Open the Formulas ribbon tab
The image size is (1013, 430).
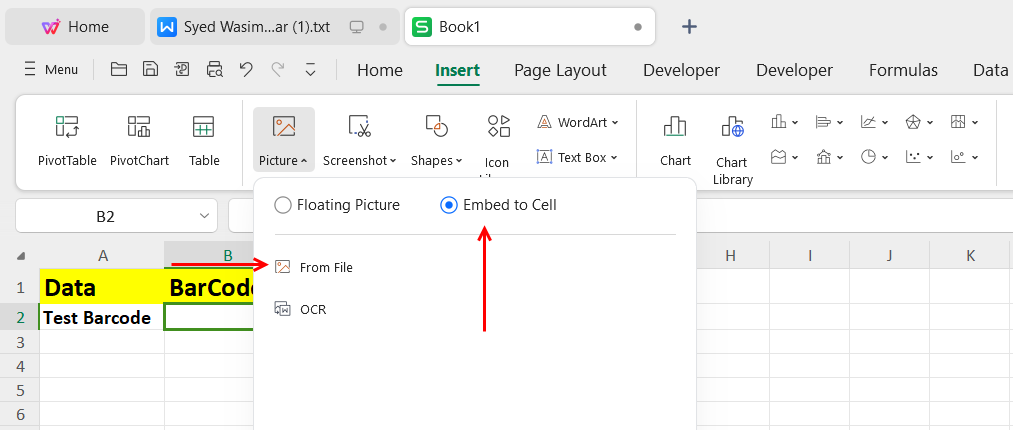(x=903, y=70)
